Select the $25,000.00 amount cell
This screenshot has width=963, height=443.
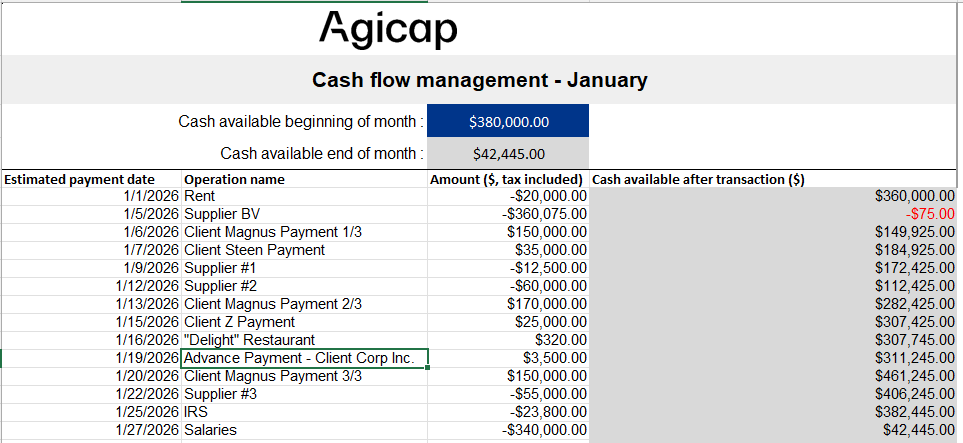point(508,322)
